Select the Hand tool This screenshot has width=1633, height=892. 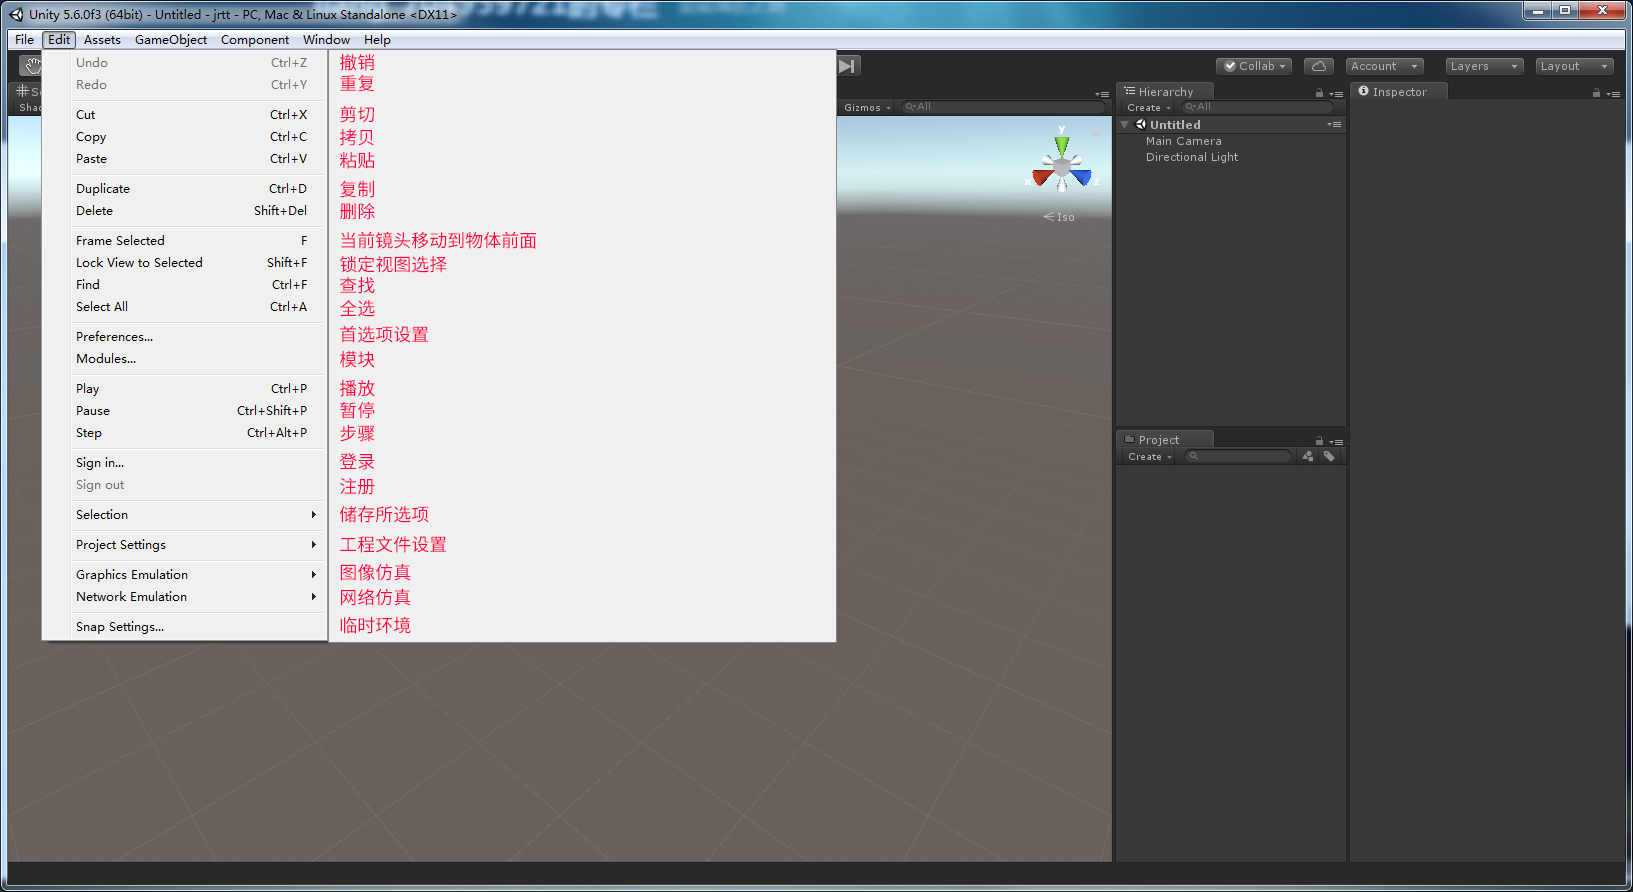pyautogui.click(x=32, y=66)
